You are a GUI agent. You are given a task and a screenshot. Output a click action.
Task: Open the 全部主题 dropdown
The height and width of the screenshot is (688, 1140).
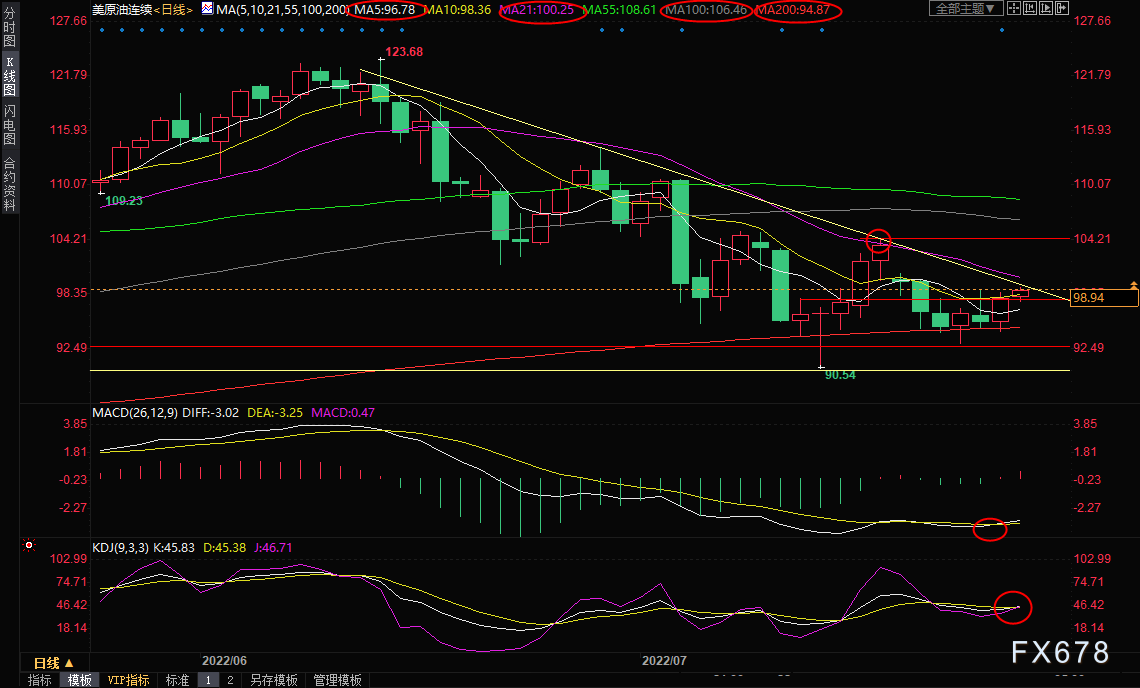pos(965,9)
